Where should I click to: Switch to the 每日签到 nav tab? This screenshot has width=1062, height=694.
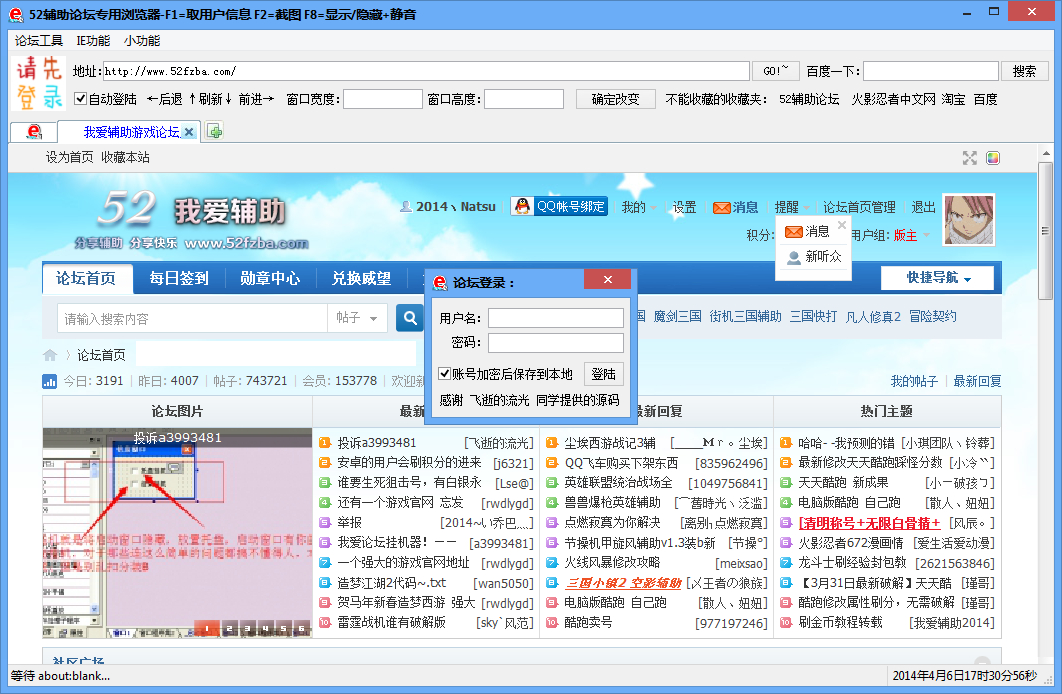tap(179, 278)
